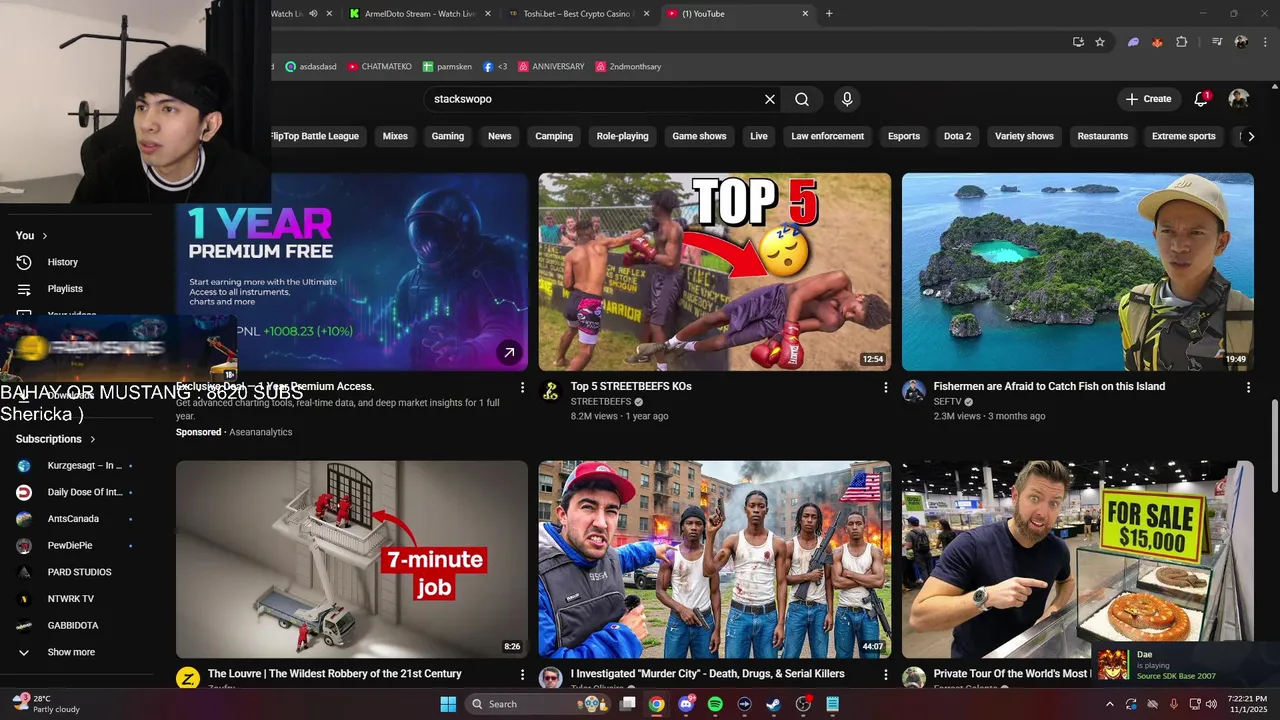1280x720 pixels.
Task: Open options menu for Fishermen island video
Action: pos(1248,387)
